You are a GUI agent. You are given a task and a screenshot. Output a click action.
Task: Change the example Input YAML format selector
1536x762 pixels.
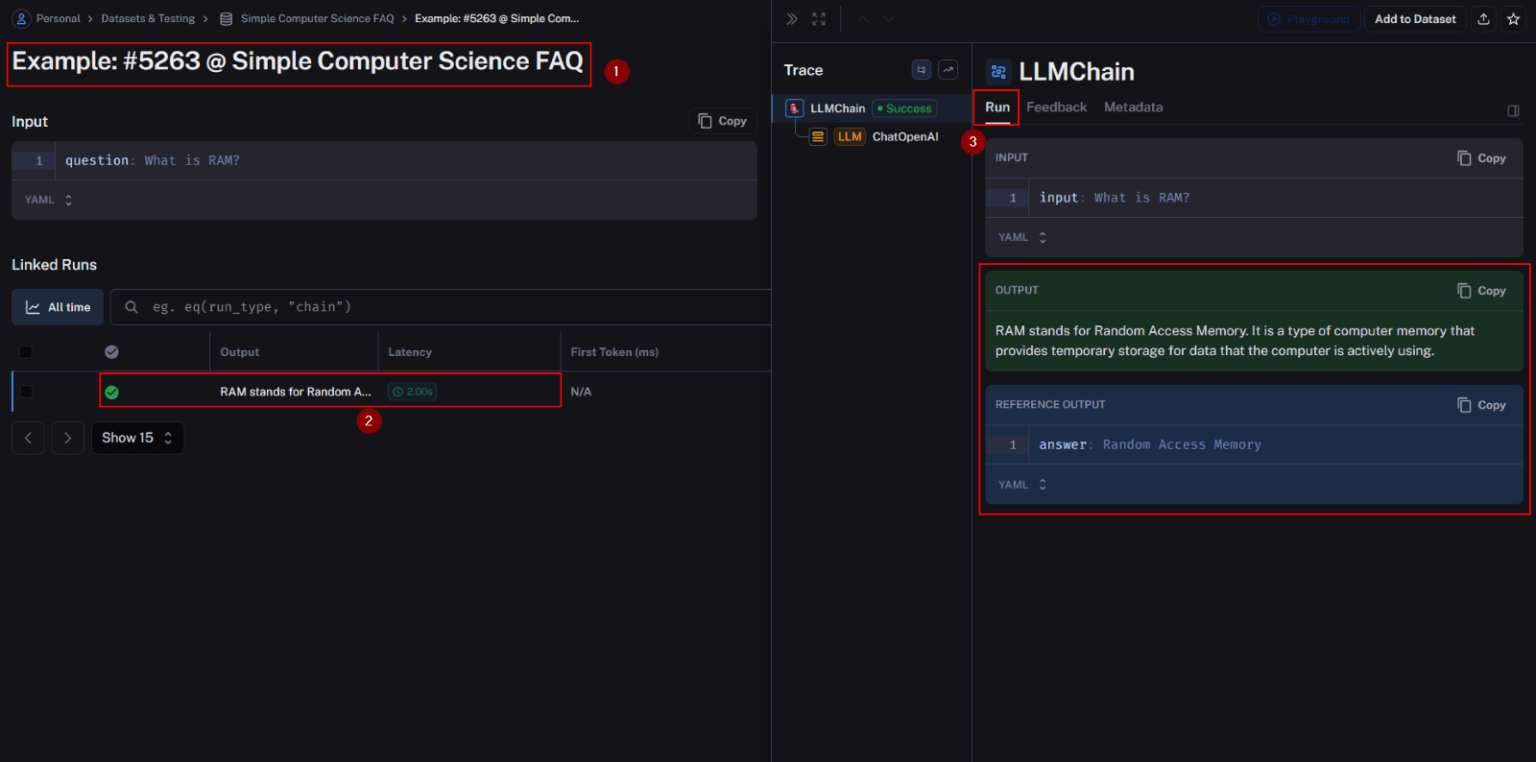(x=48, y=200)
